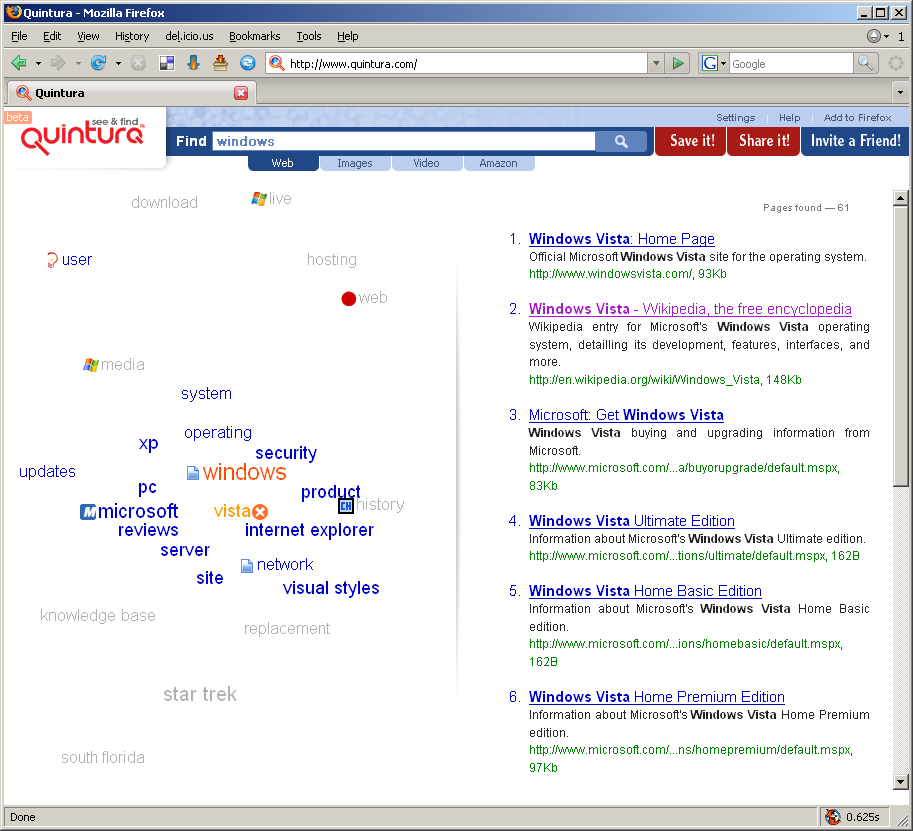Click the status bar Fasterfox timer icon
This screenshot has height=831, width=913.
[833, 817]
